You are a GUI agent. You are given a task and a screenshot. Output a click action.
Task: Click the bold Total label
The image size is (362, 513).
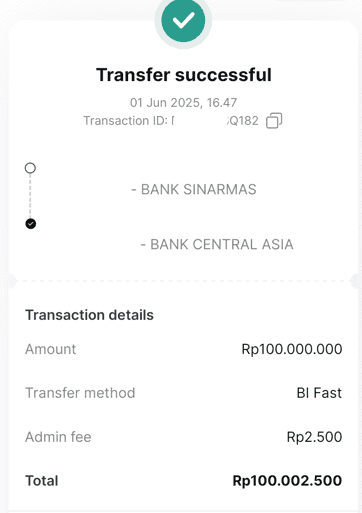tap(42, 481)
